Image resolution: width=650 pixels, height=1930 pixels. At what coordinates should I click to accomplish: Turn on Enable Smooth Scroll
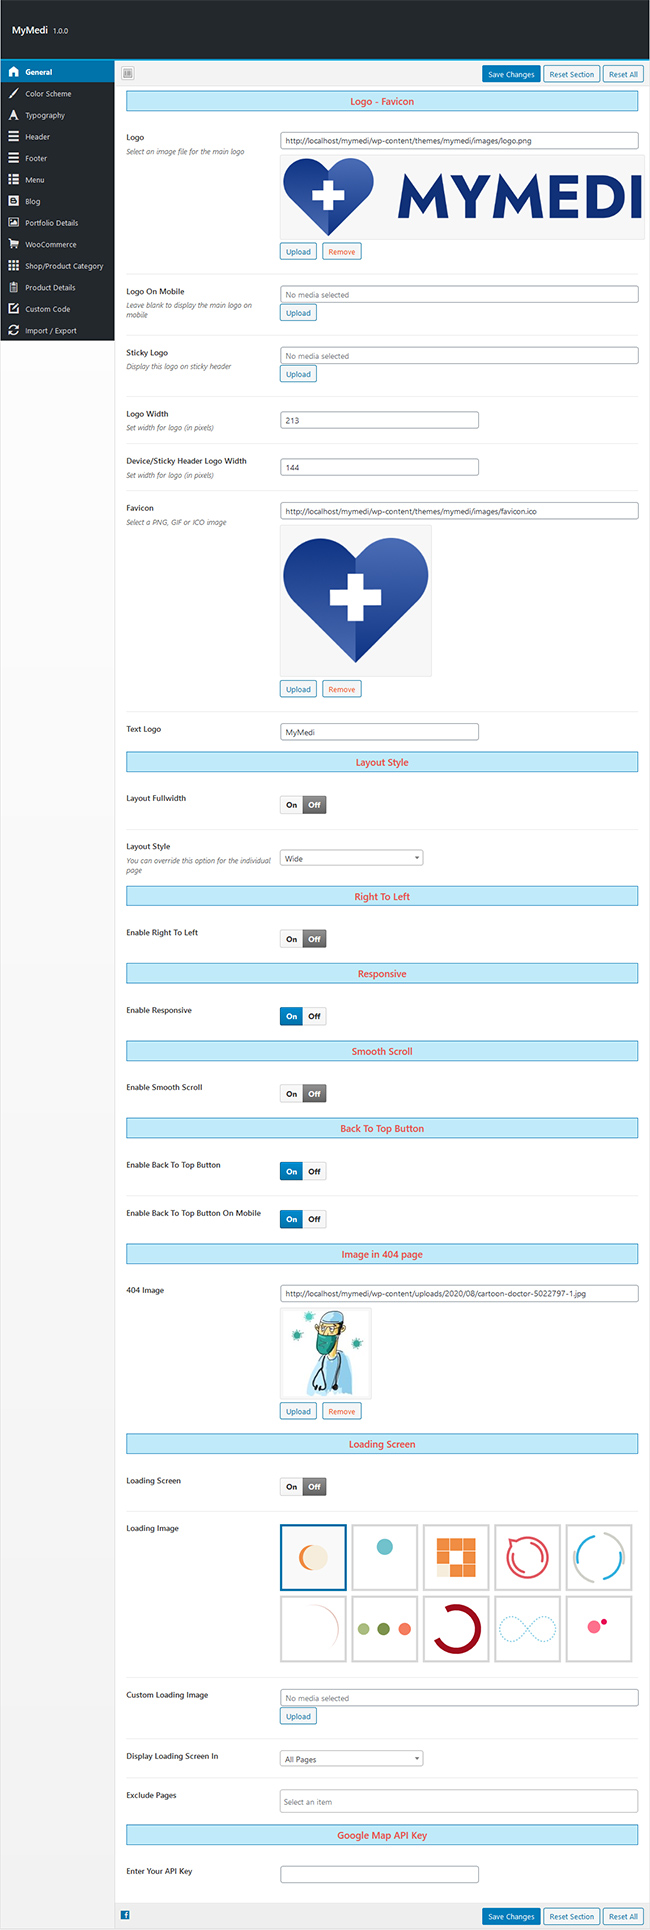(x=291, y=1094)
